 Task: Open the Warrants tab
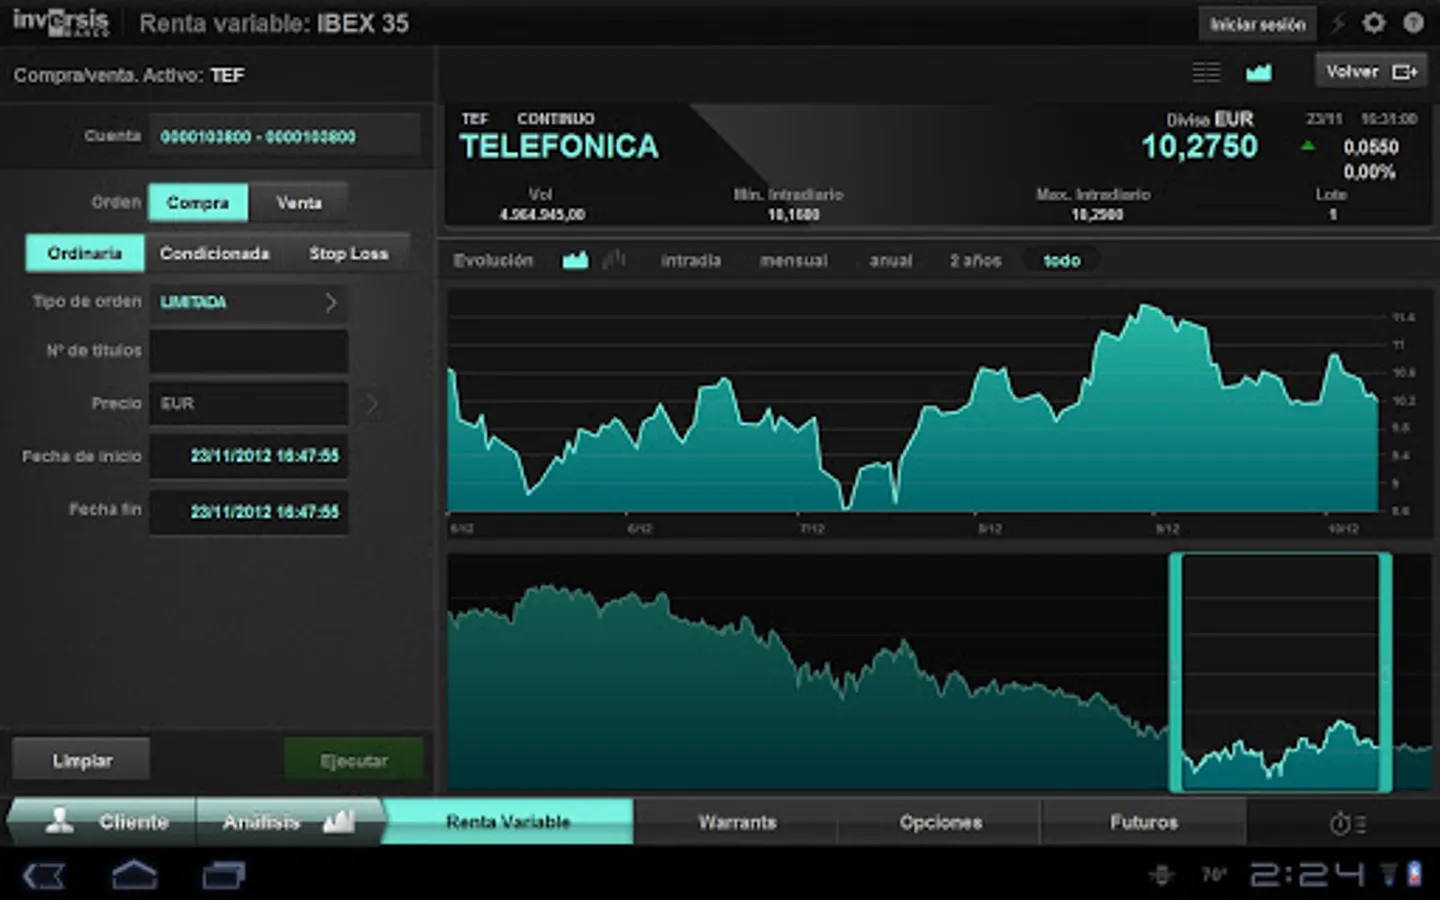tap(737, 822)
